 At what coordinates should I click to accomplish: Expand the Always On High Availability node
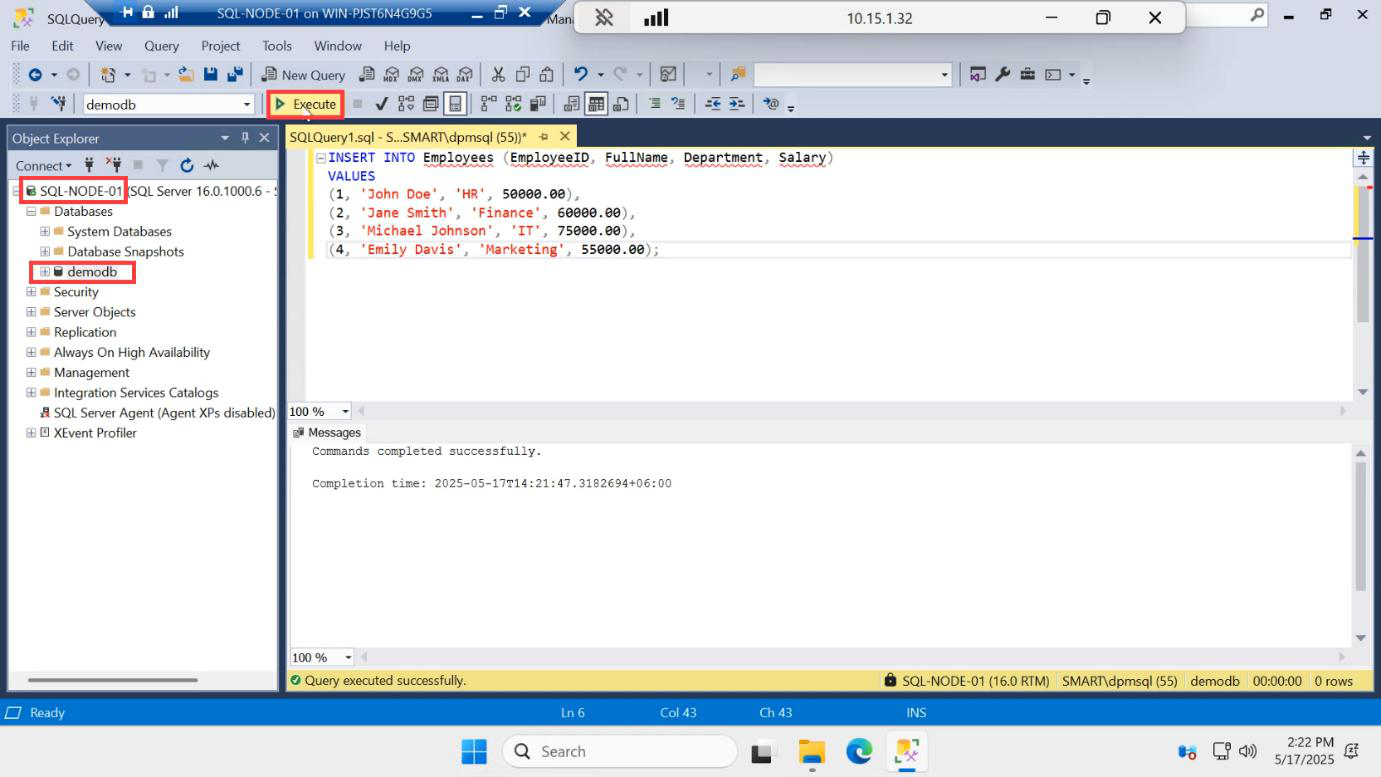click(x=31, y=352)
